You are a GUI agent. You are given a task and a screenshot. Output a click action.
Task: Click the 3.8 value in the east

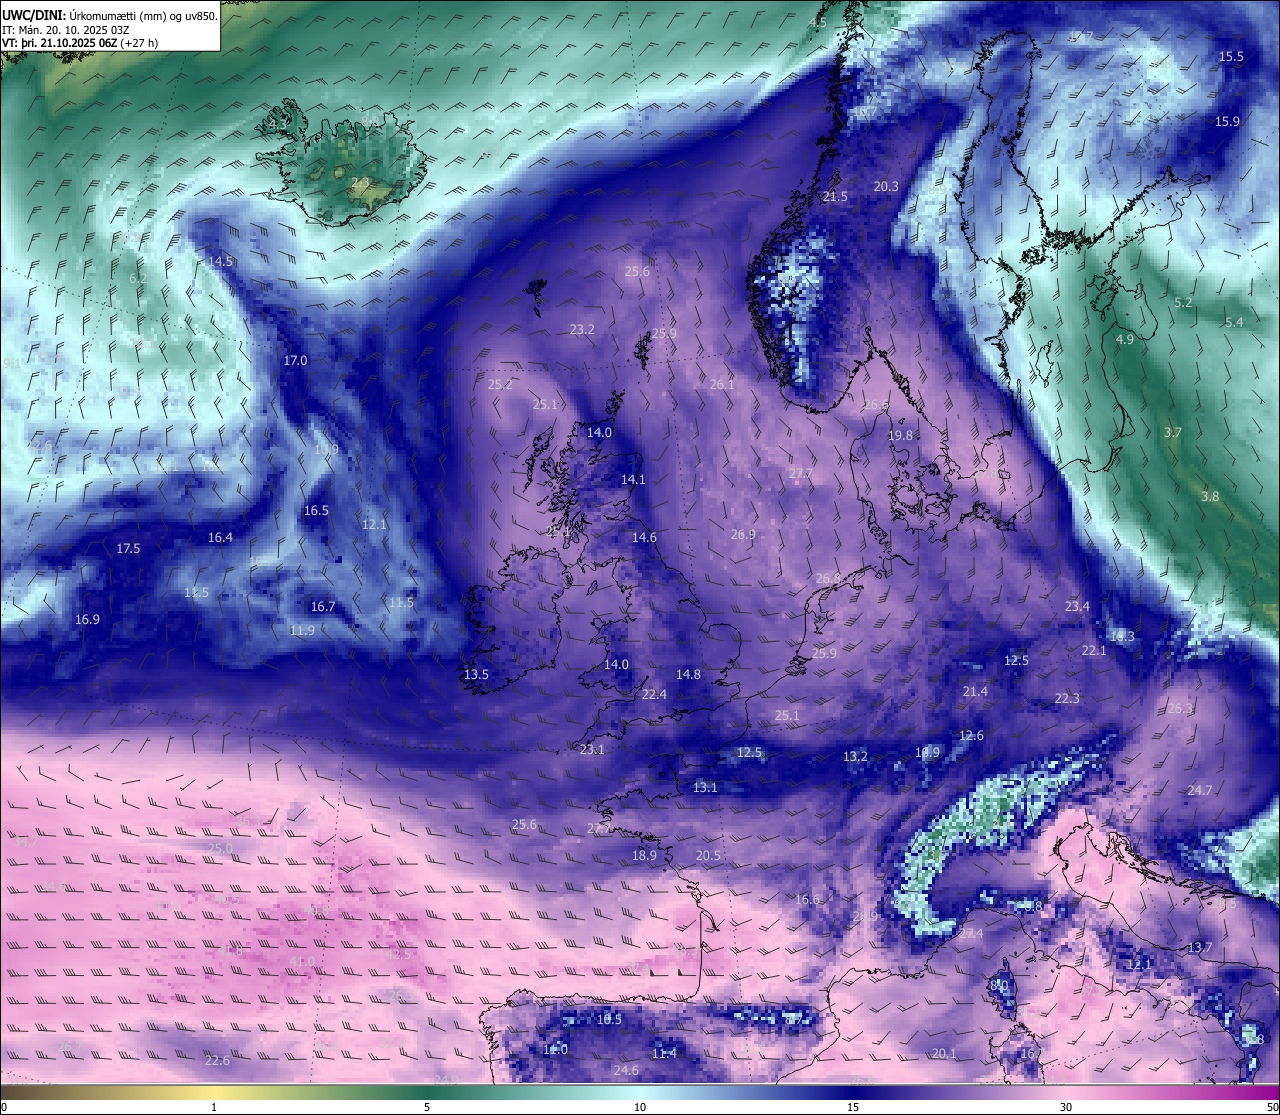(x=1210, y=496)
